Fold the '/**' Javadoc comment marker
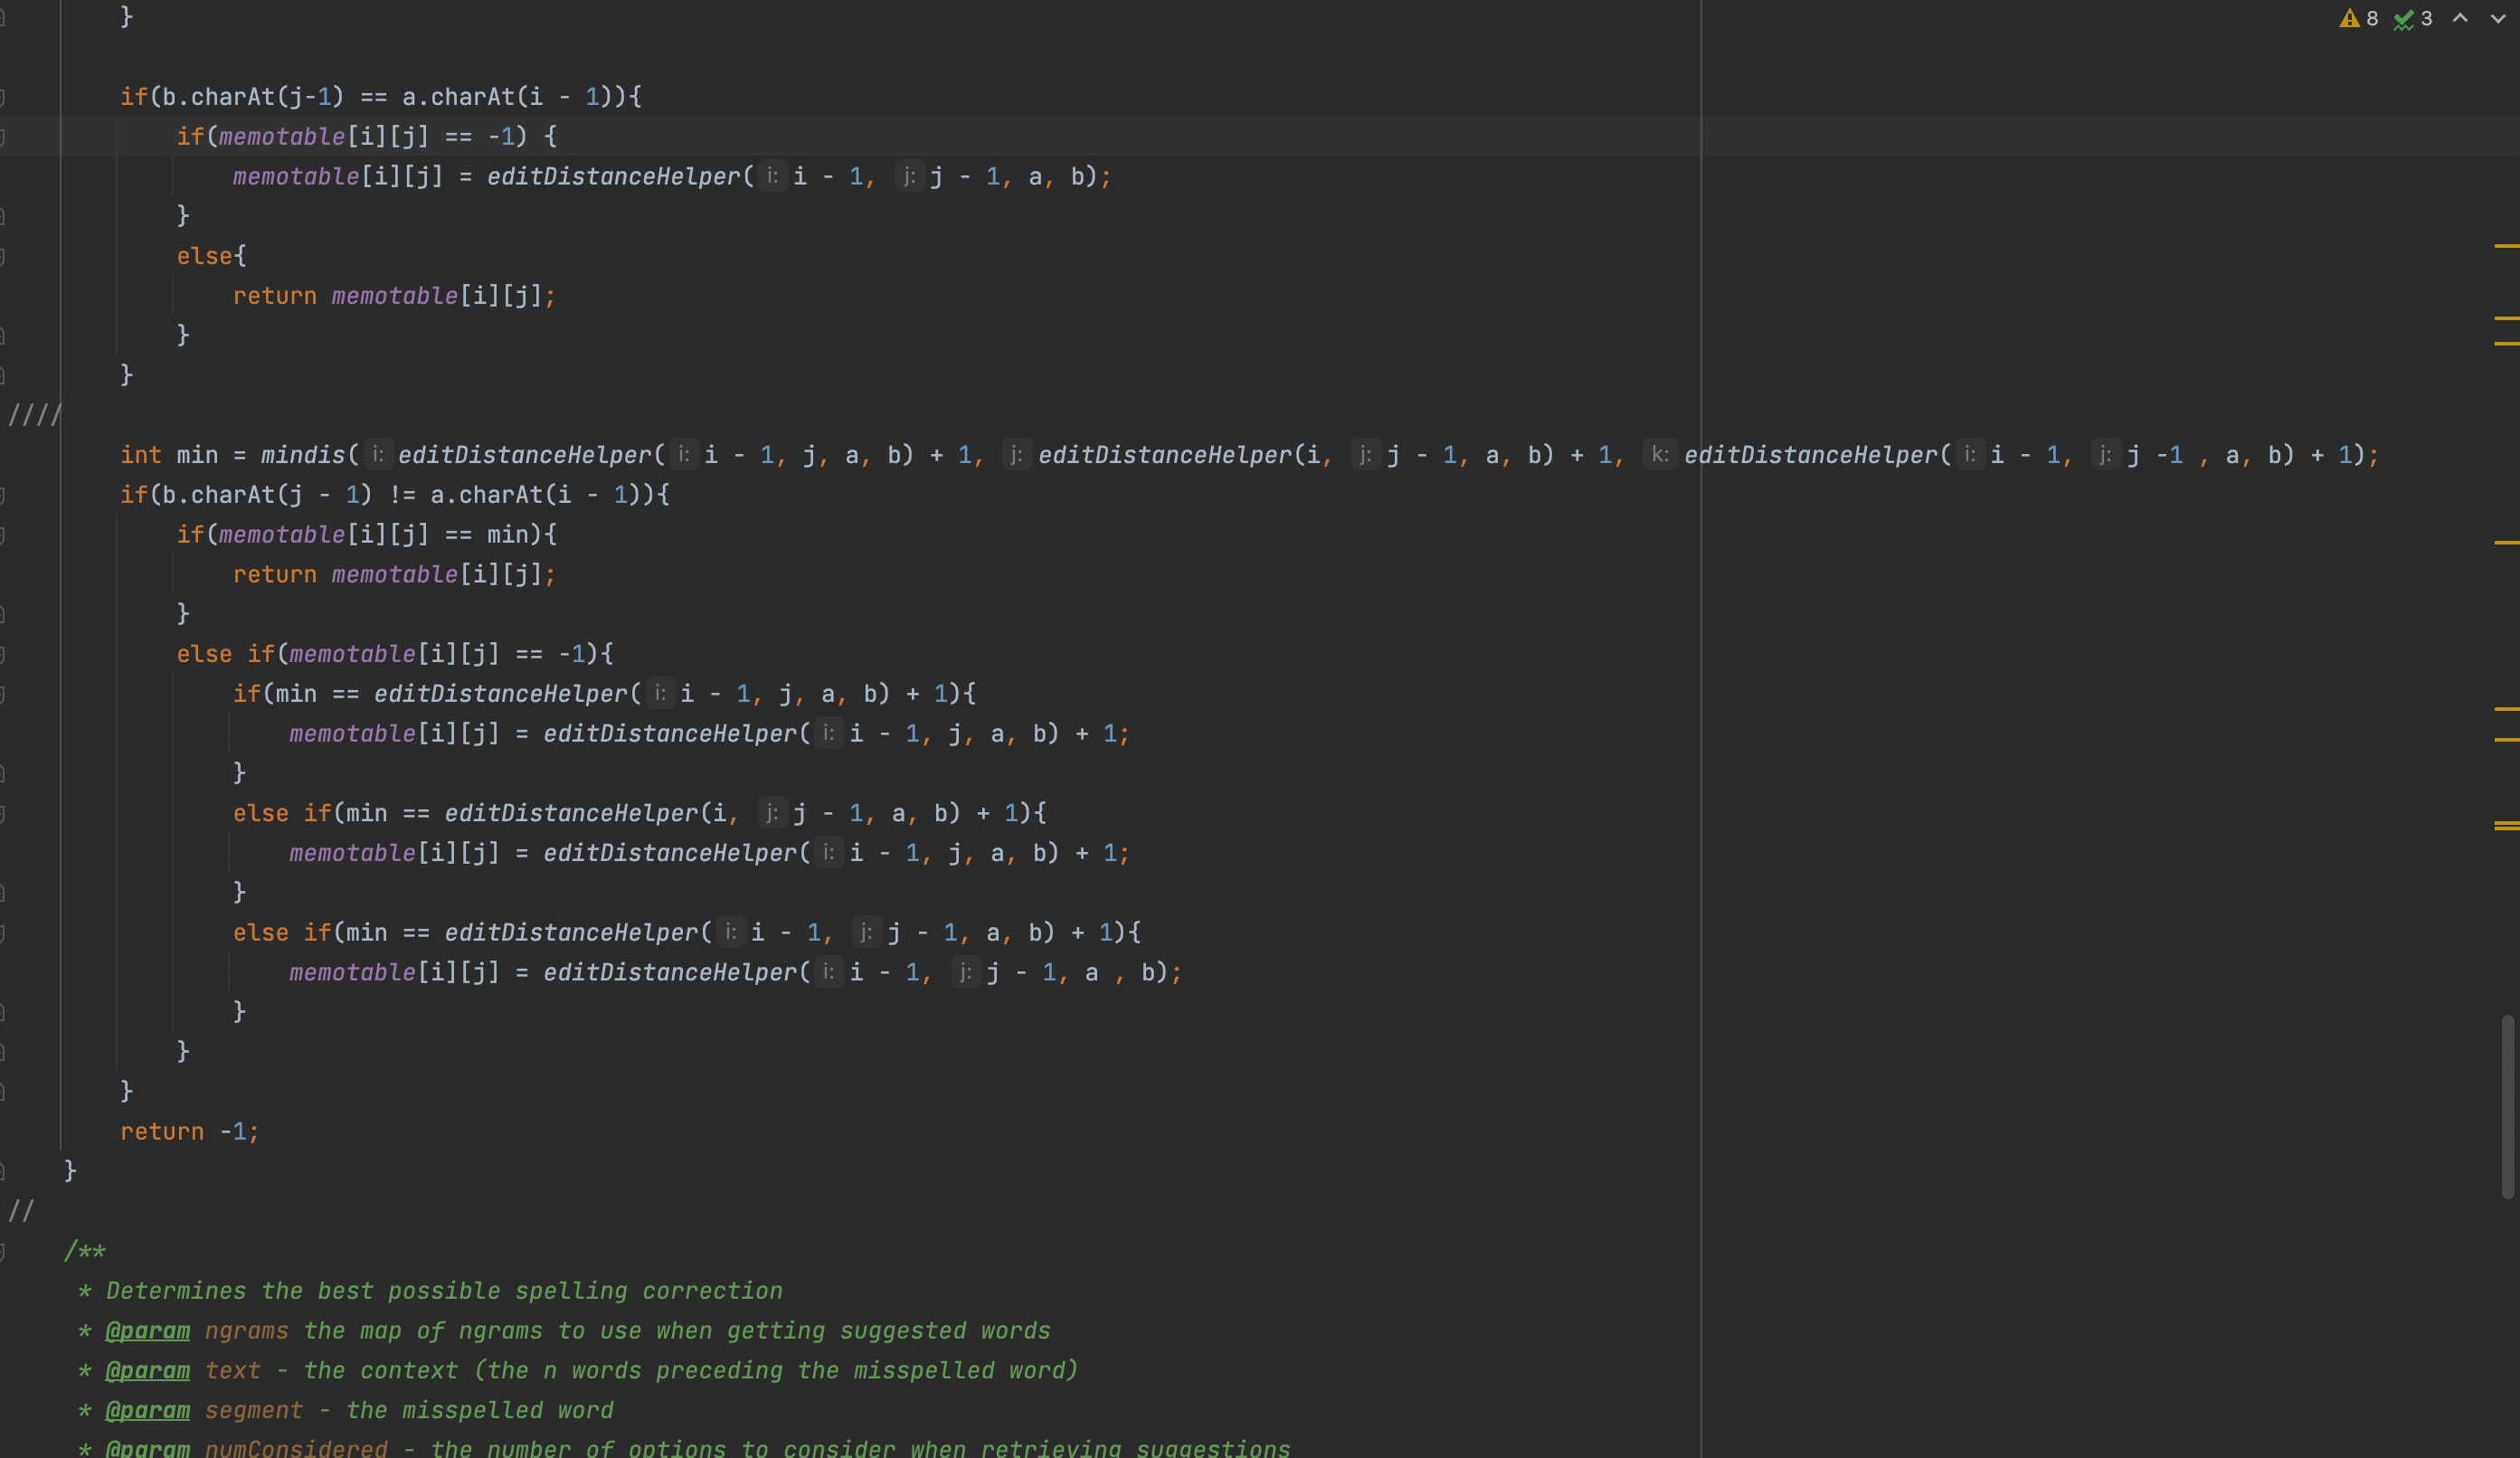The width and height of the screenshot is (2520, 1458). coord(3,1251)
